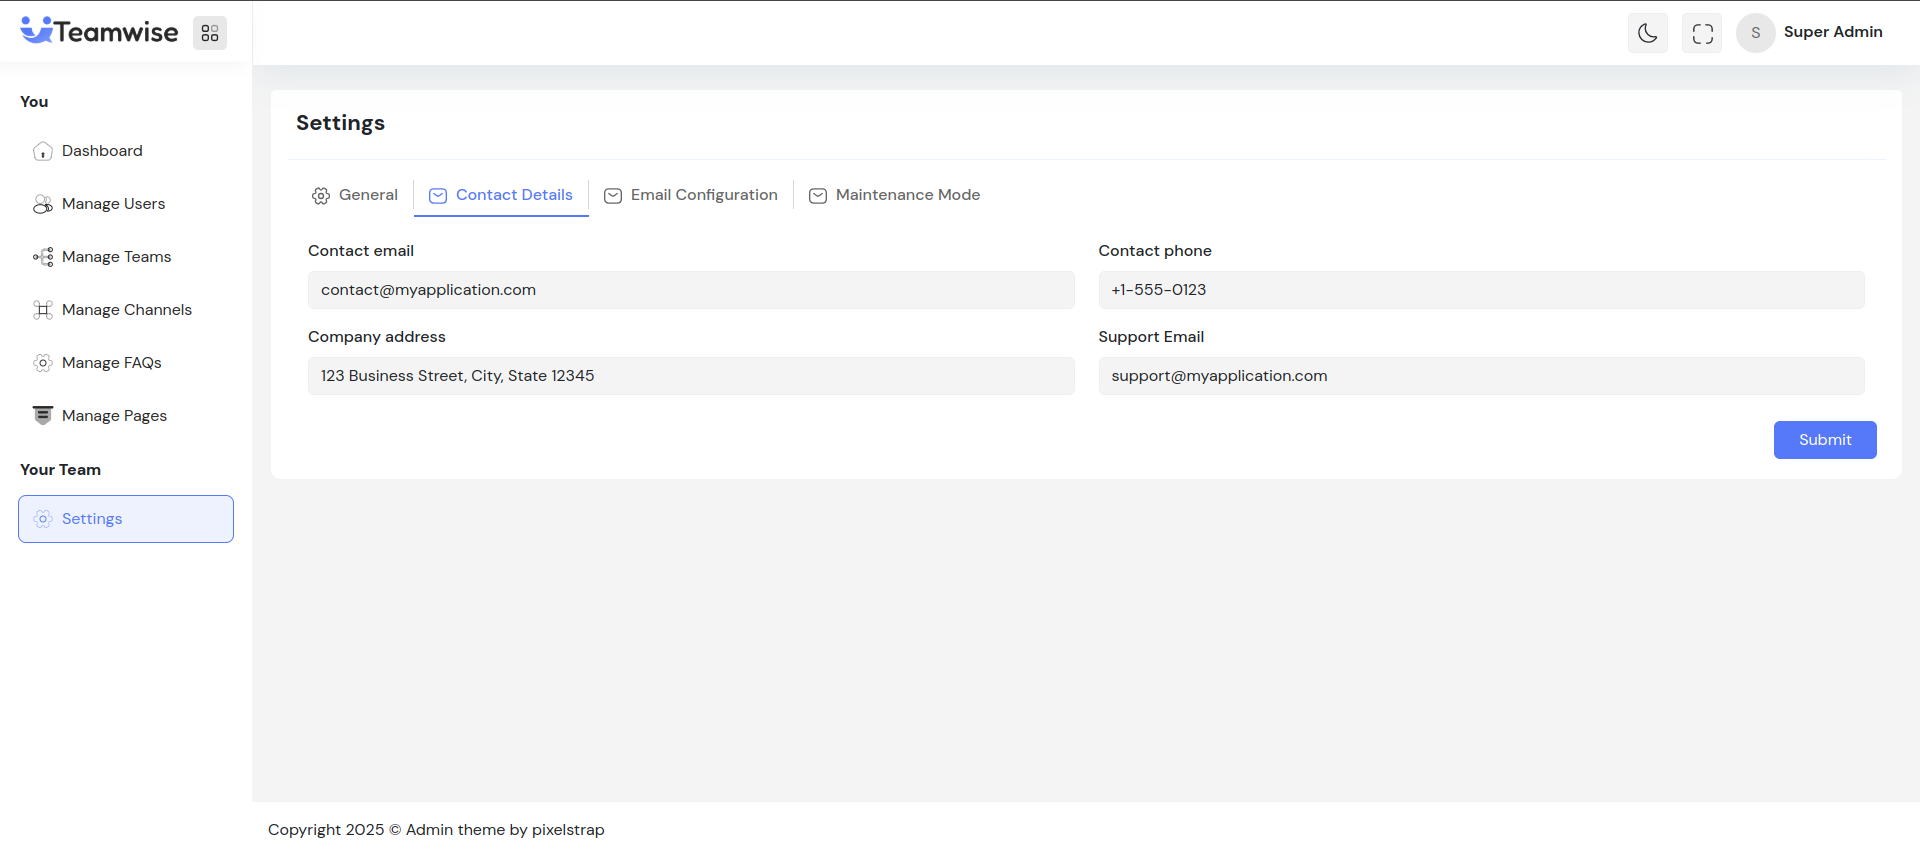This screenshot has height=857, width=1920.
Task: Click the Manage FAQs icon
Action: (43, 363)
